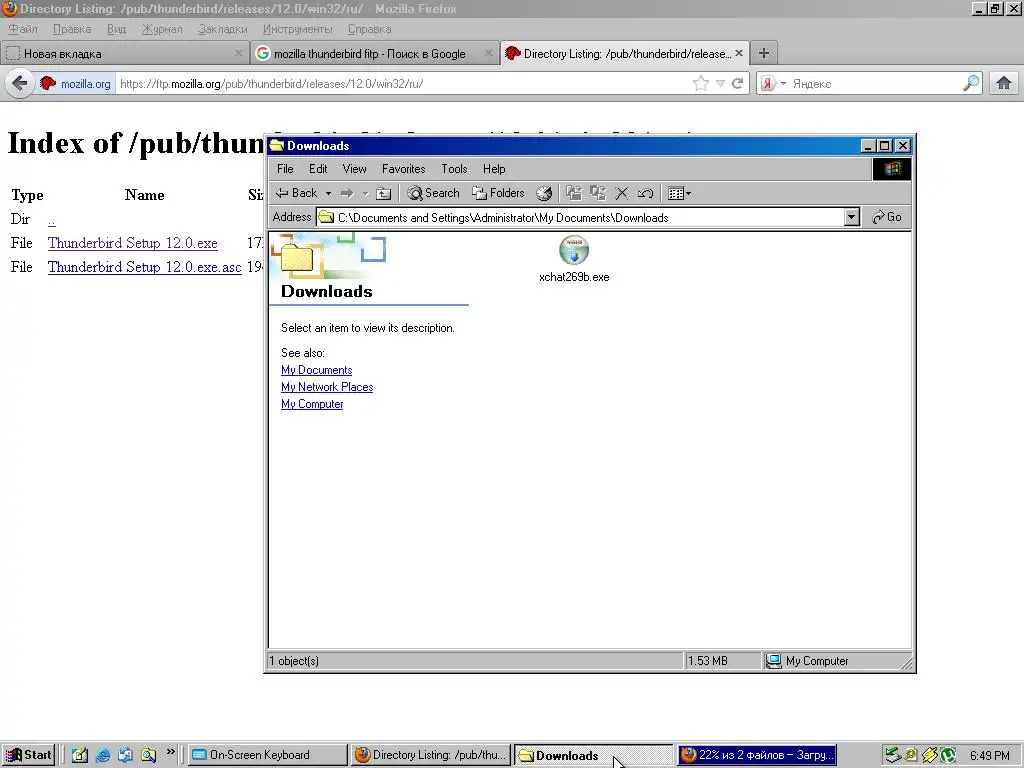Switch to Directory Listing Firefox taskbar button

[x=430, y=755]
